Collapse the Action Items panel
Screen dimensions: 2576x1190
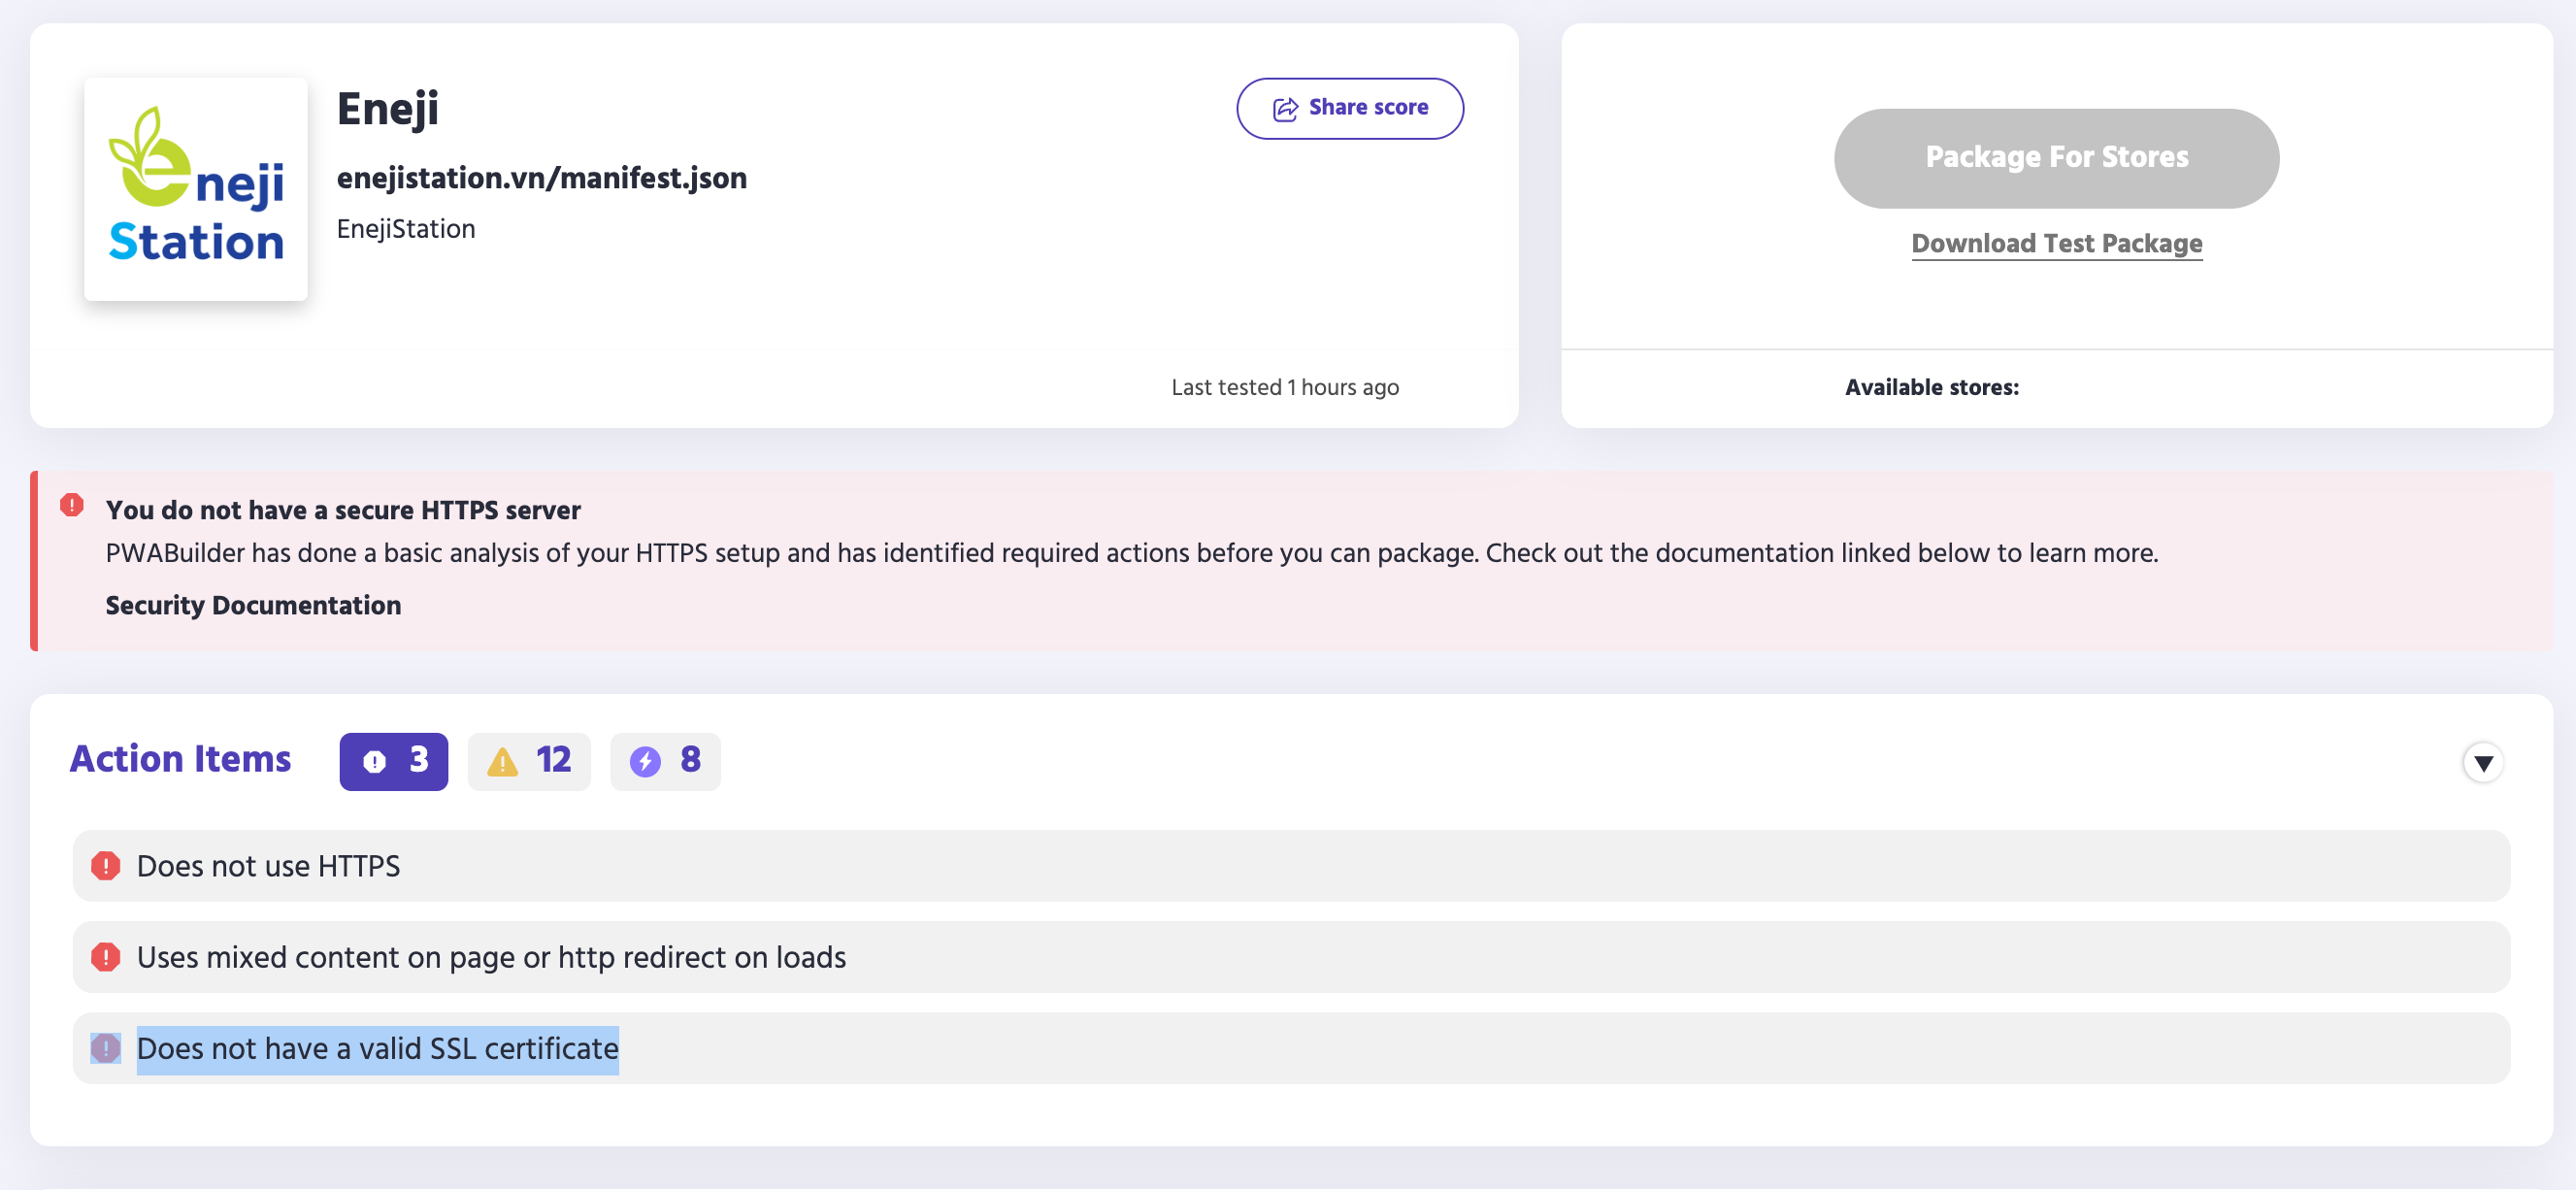(2482, 761)
